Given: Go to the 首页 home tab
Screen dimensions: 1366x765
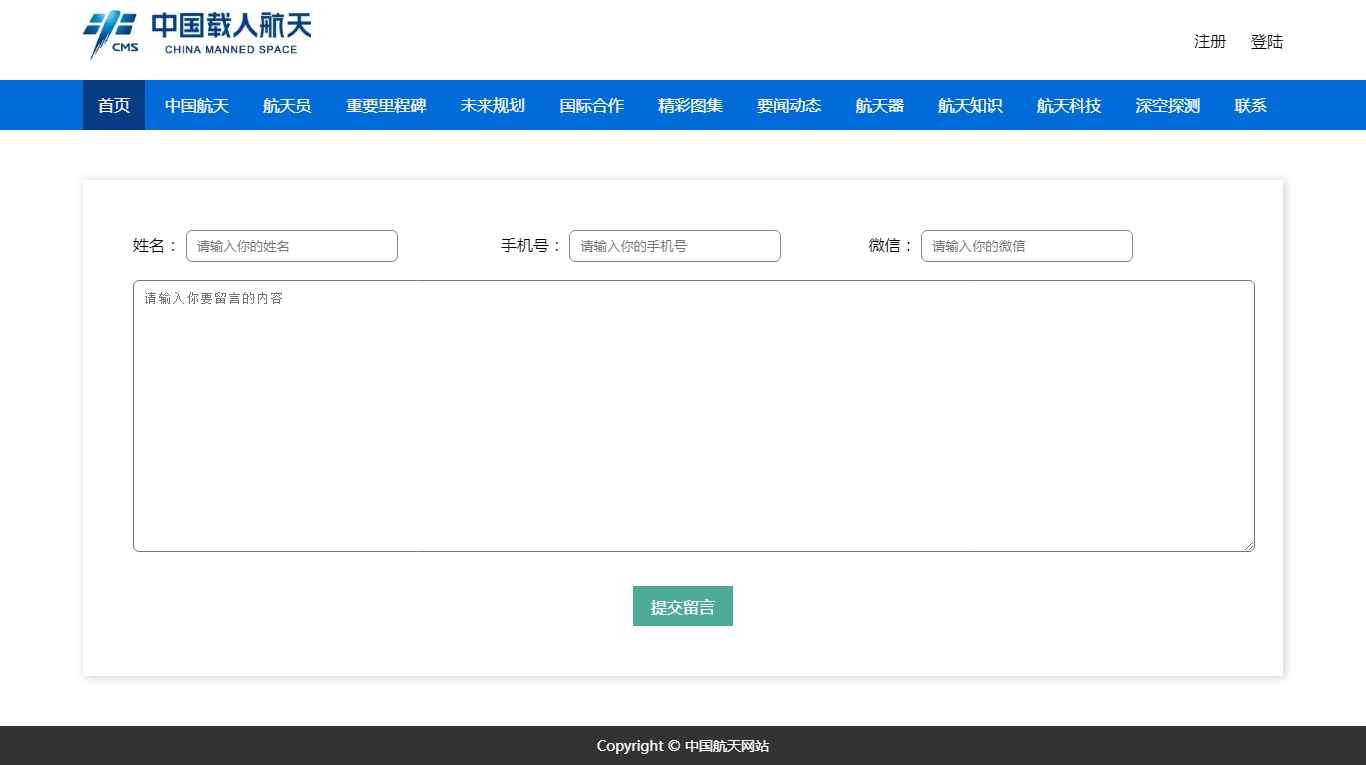Looking at the screenshot, I should coord(114,106).
